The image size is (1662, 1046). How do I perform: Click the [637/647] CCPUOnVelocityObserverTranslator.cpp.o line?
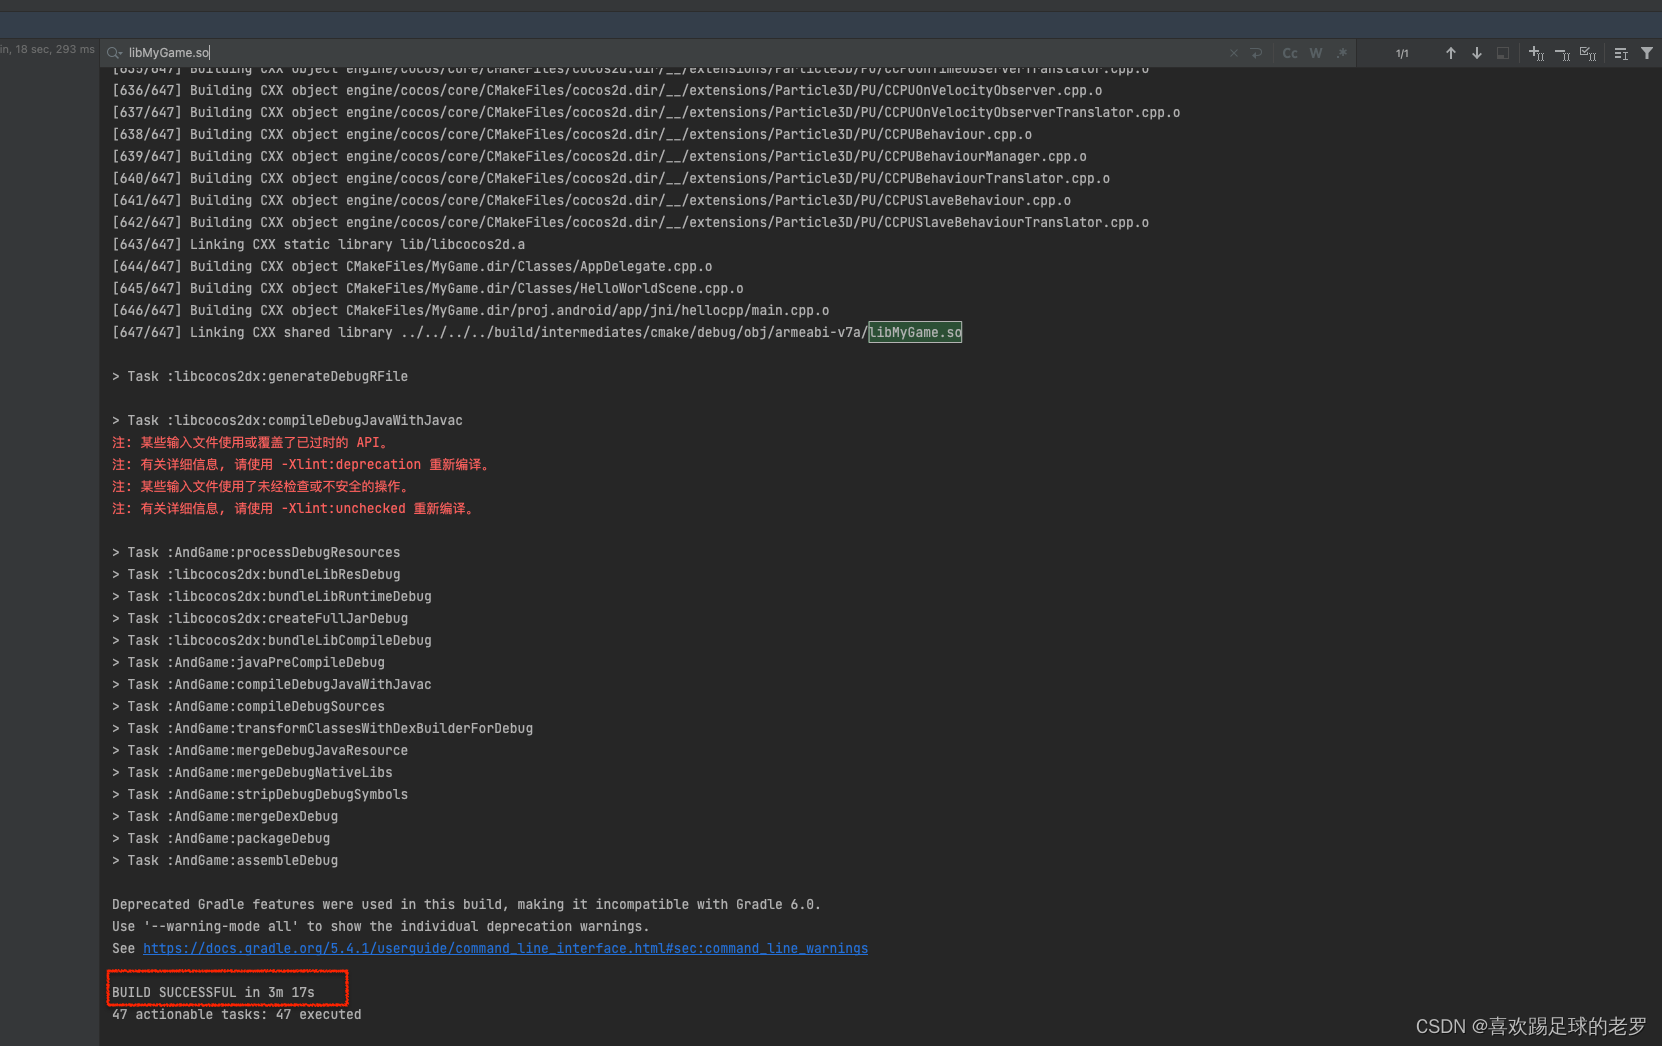646,112
